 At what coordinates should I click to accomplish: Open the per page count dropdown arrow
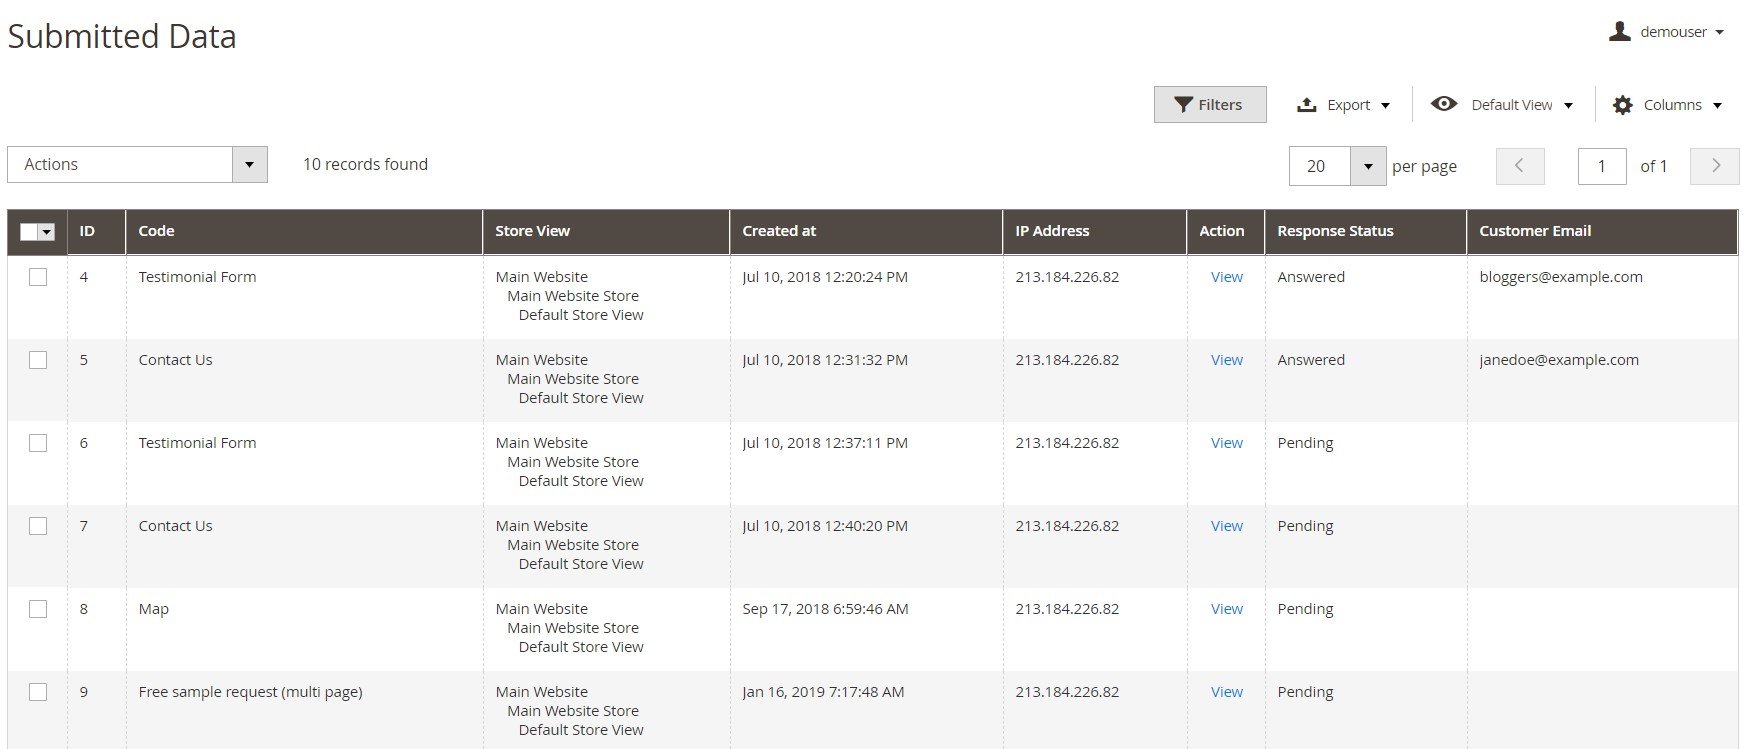(1368, 166)
